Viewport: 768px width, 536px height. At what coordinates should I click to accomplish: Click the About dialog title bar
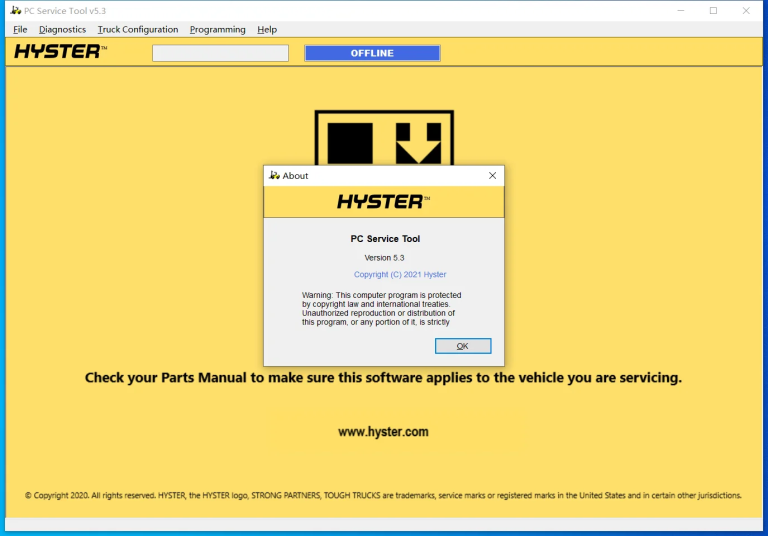coord(380,176)
